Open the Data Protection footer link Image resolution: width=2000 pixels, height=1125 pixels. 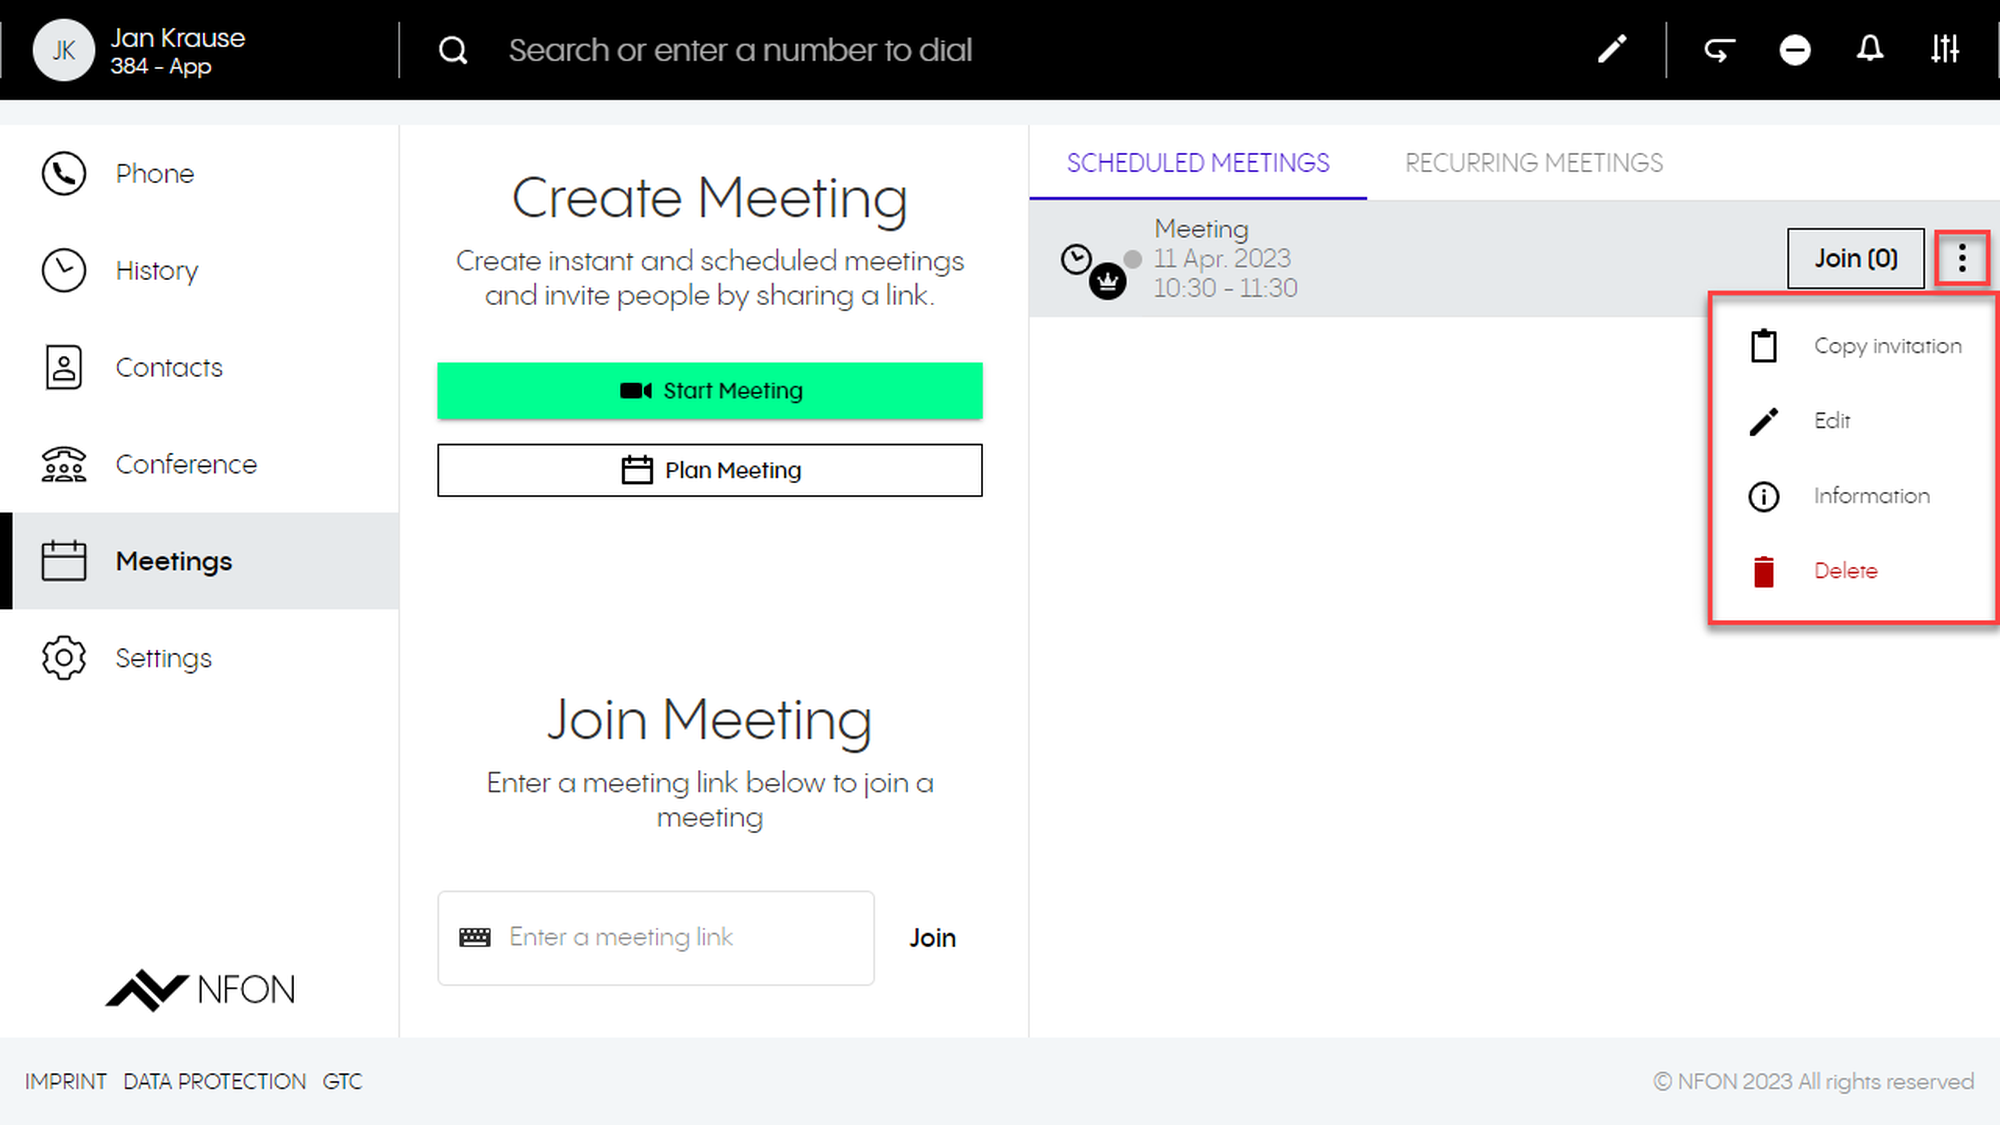[x=214, y=1082]
